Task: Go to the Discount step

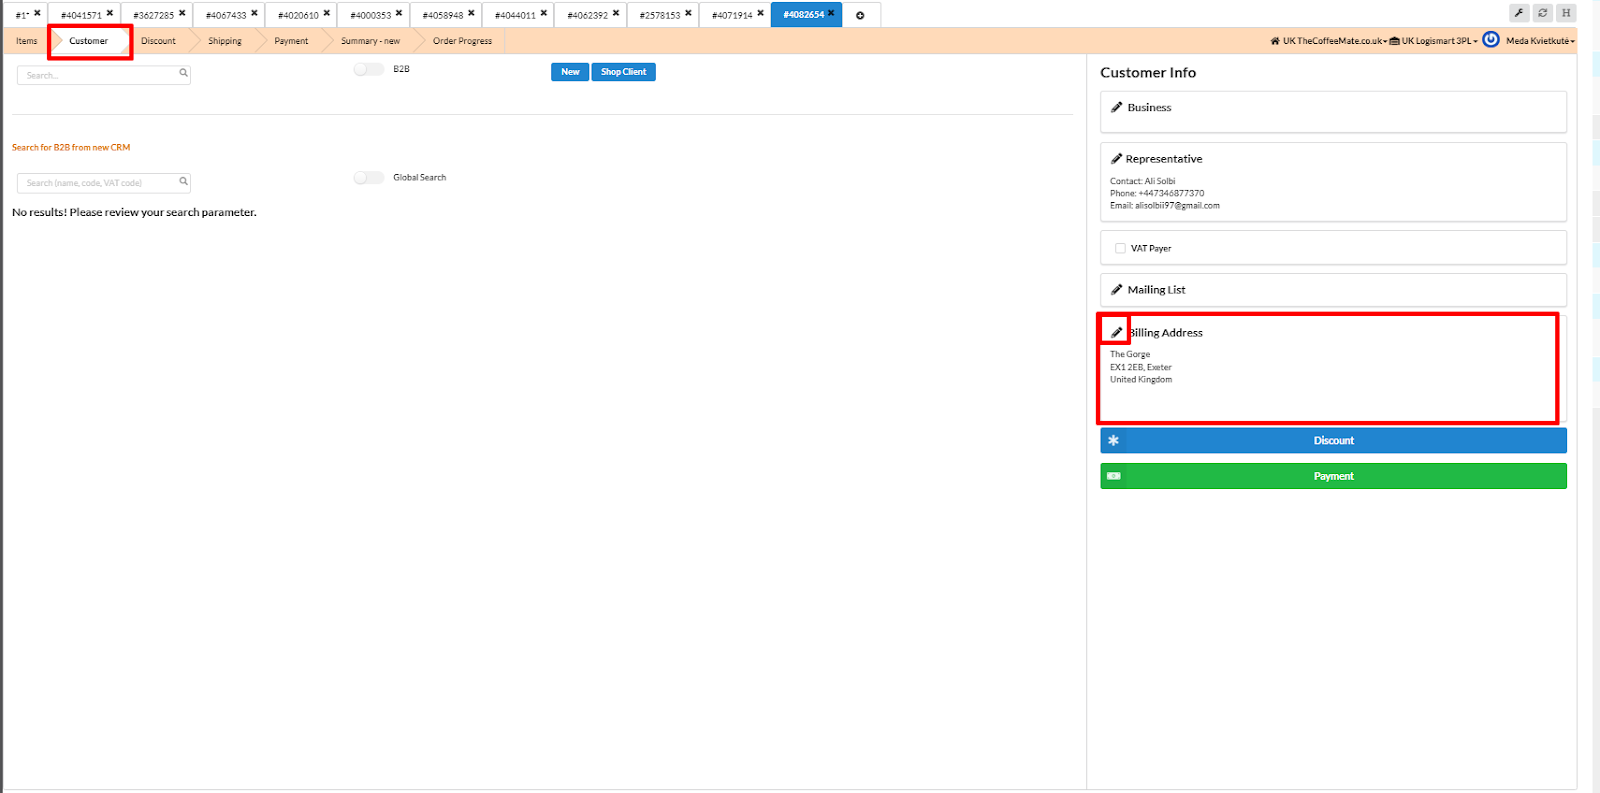Action: 158,41
